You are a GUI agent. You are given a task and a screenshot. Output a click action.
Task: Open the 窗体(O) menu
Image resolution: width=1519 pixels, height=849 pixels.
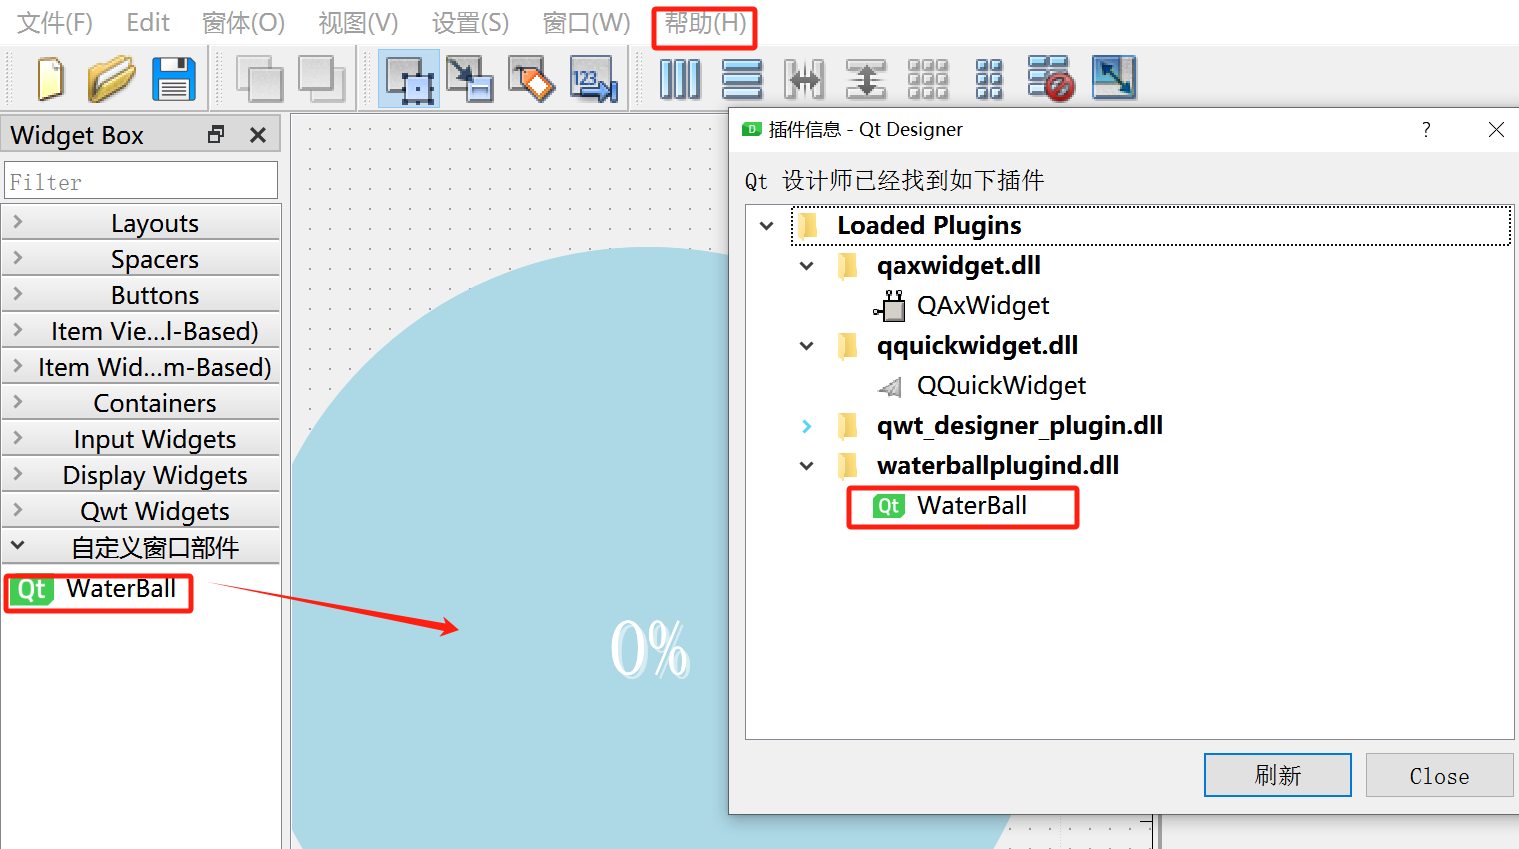point(243,22)
